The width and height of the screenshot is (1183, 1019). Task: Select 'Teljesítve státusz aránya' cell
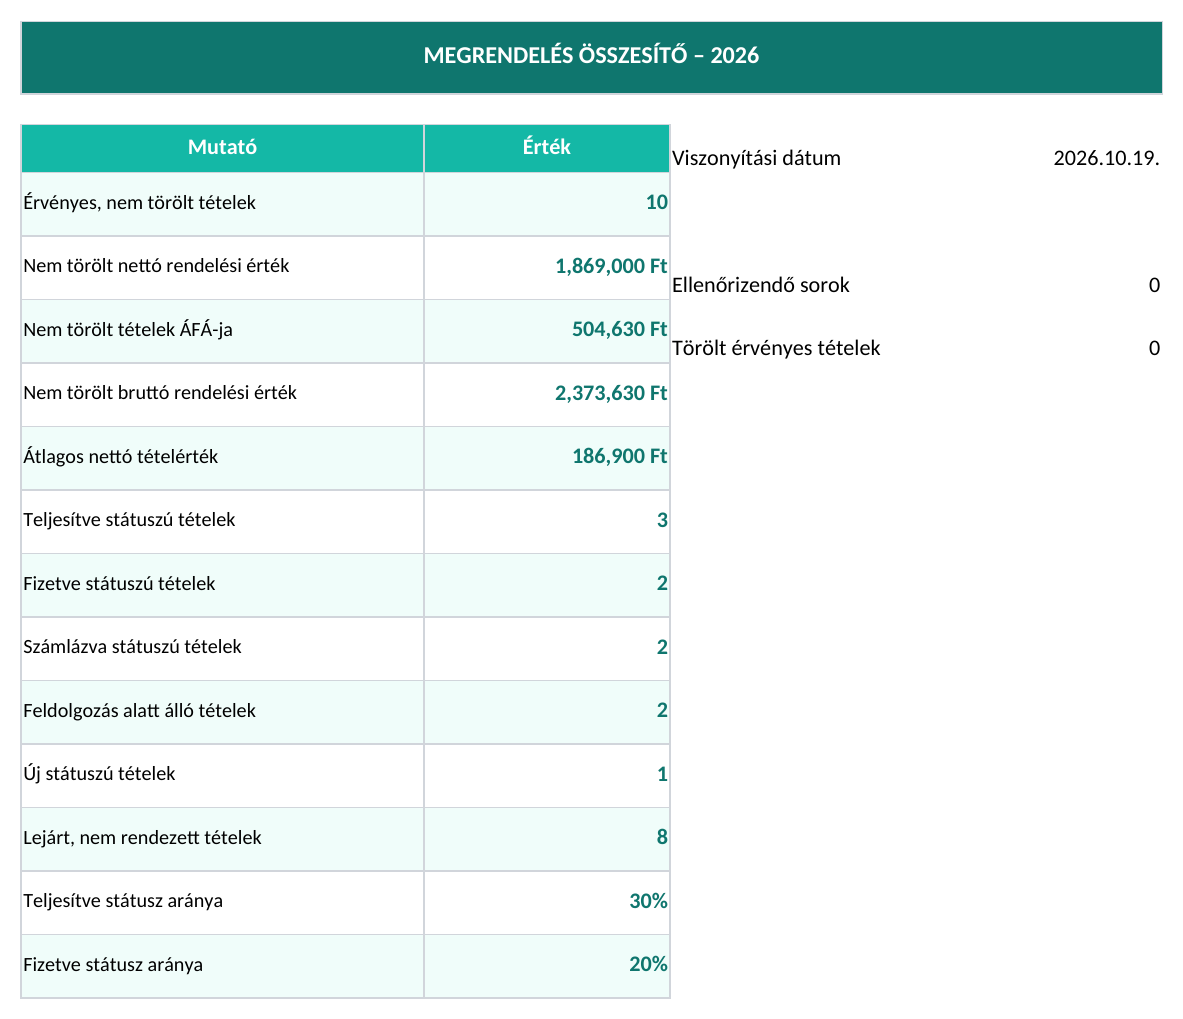pyautogui.click(x=223, y=903)
